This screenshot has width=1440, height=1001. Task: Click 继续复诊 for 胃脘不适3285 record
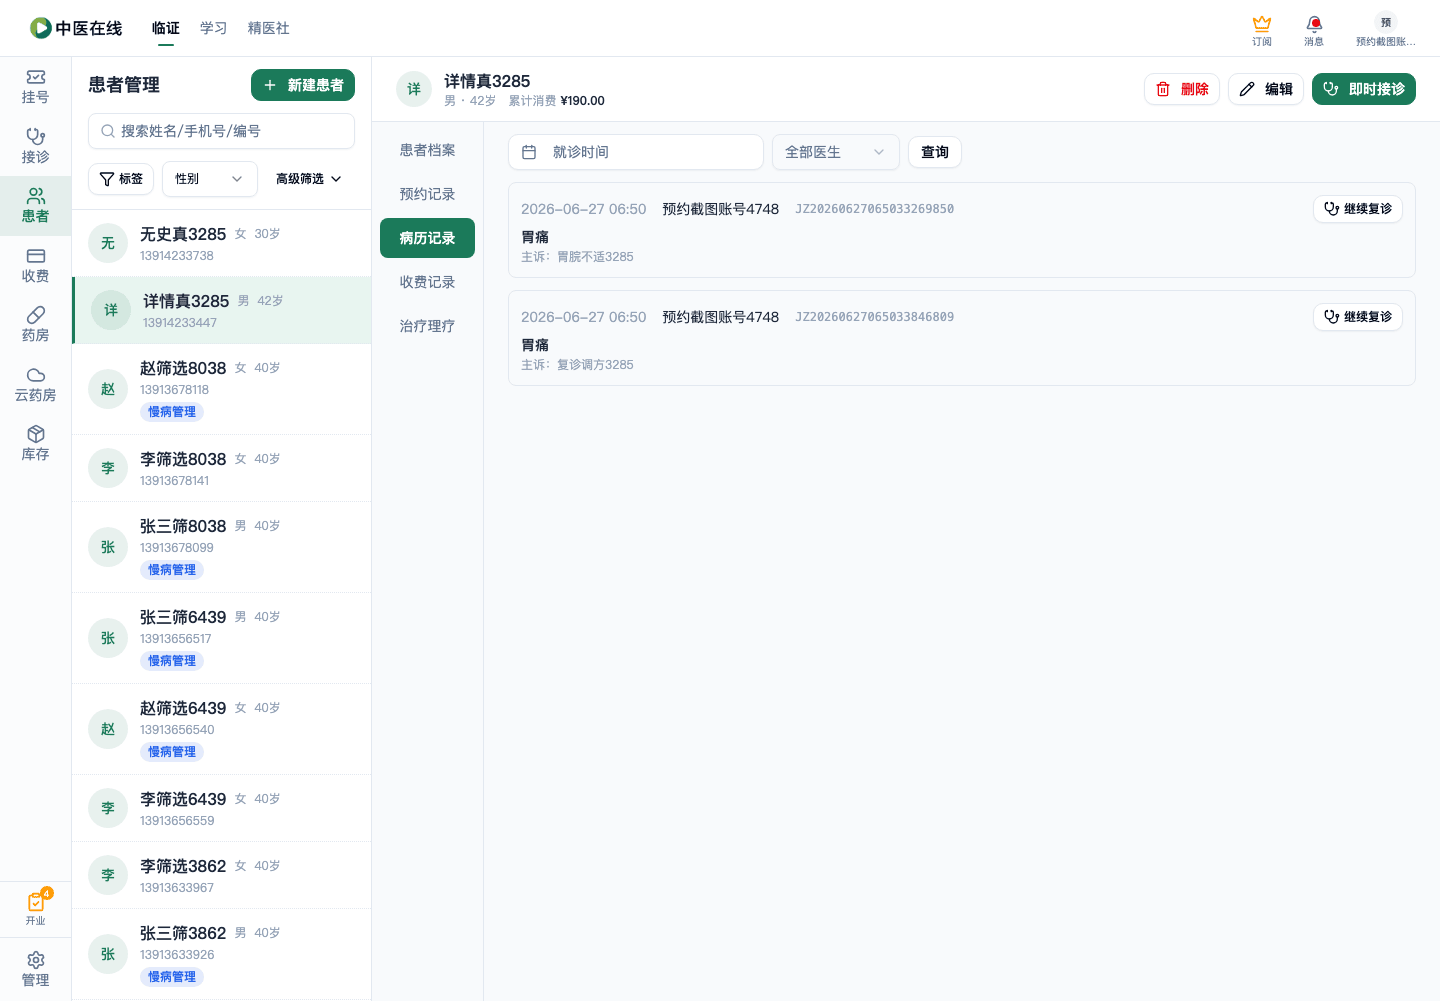pos(1358,209)
